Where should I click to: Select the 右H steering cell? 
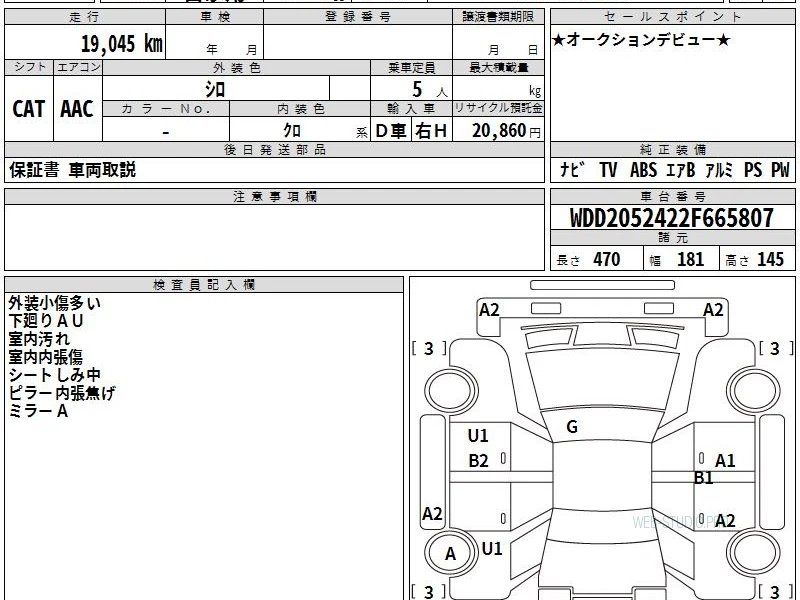[x=431, y=131]
